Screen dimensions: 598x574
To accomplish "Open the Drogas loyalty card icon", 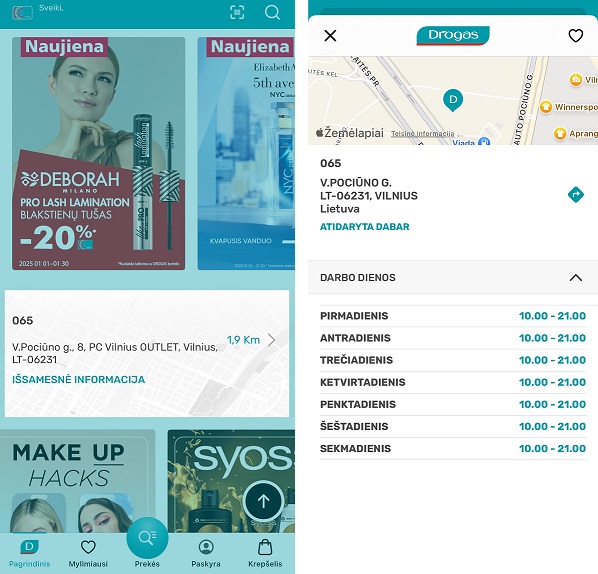I will click(x=23, y=13).
